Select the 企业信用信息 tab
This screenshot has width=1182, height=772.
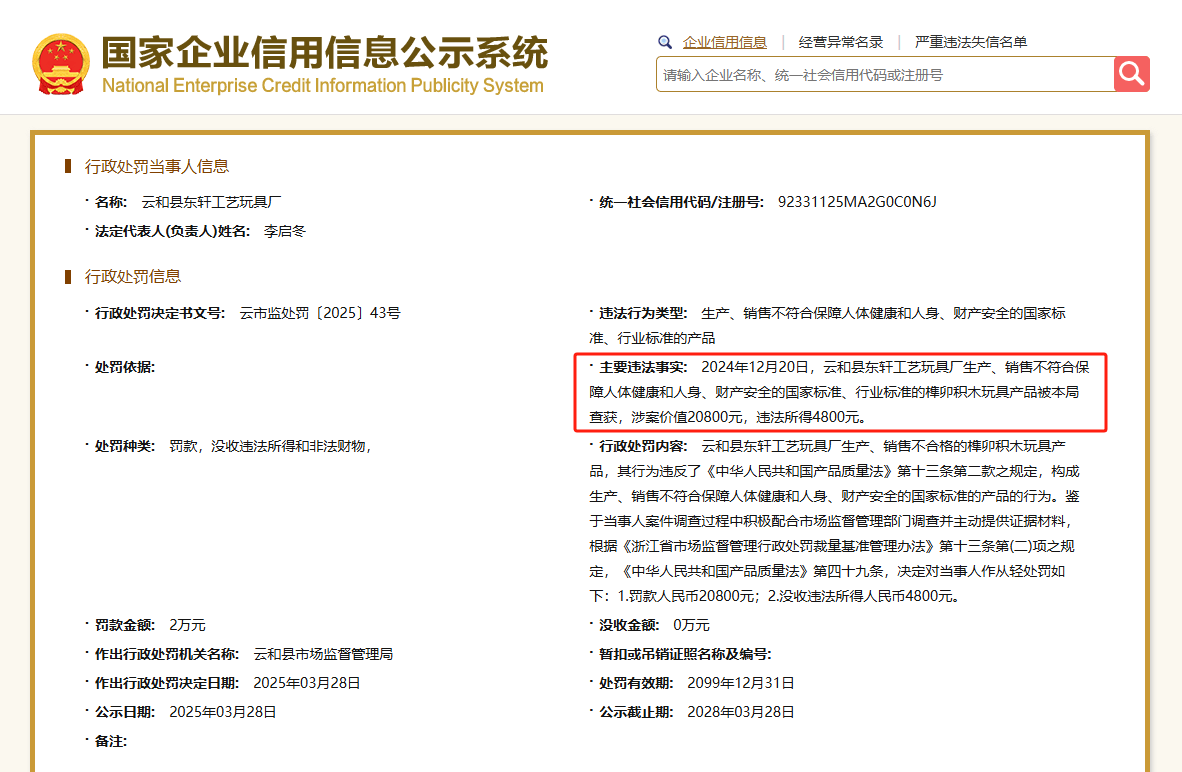(724, 42)
